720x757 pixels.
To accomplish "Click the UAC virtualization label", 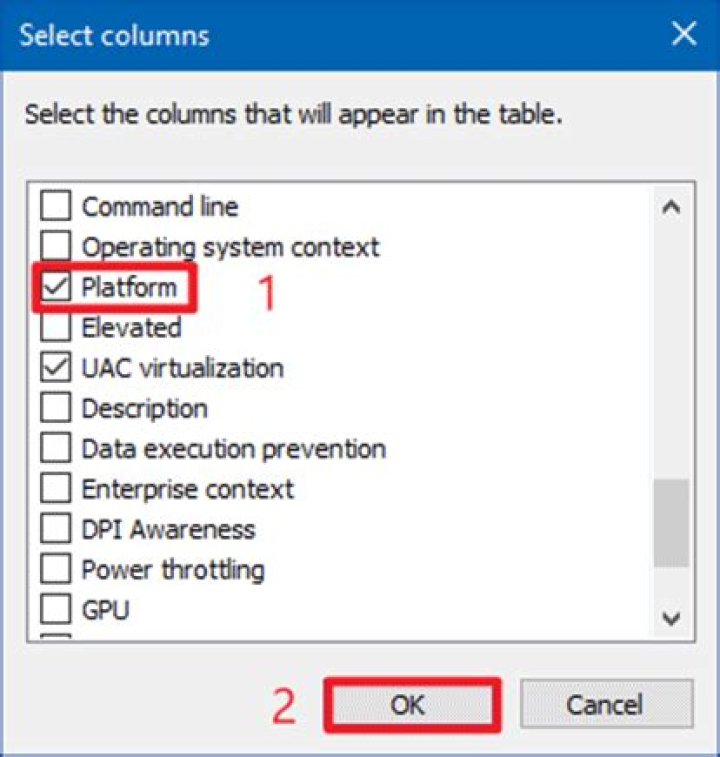I will point(182,368).
